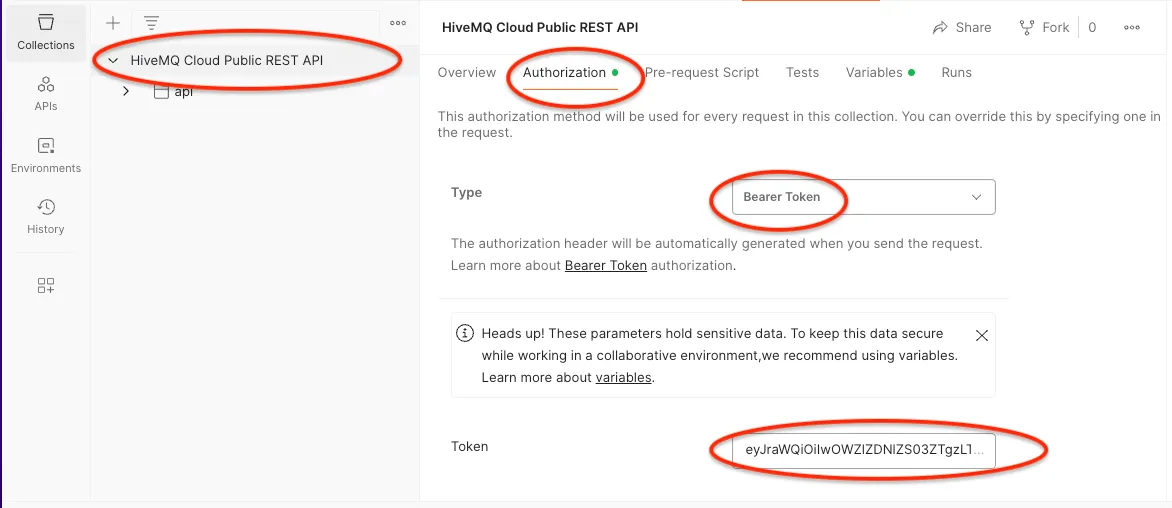
Task: Switch to the Variables tab
Action: coord(880,72)
